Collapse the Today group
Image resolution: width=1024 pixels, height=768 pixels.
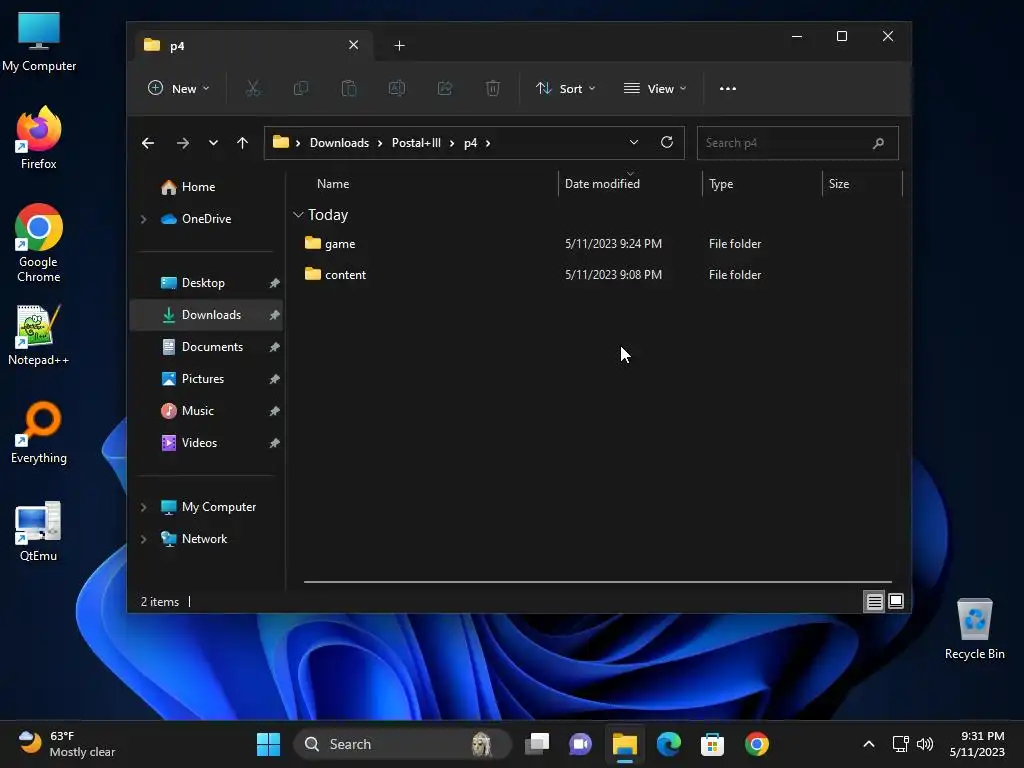click(x=298, y=215)
